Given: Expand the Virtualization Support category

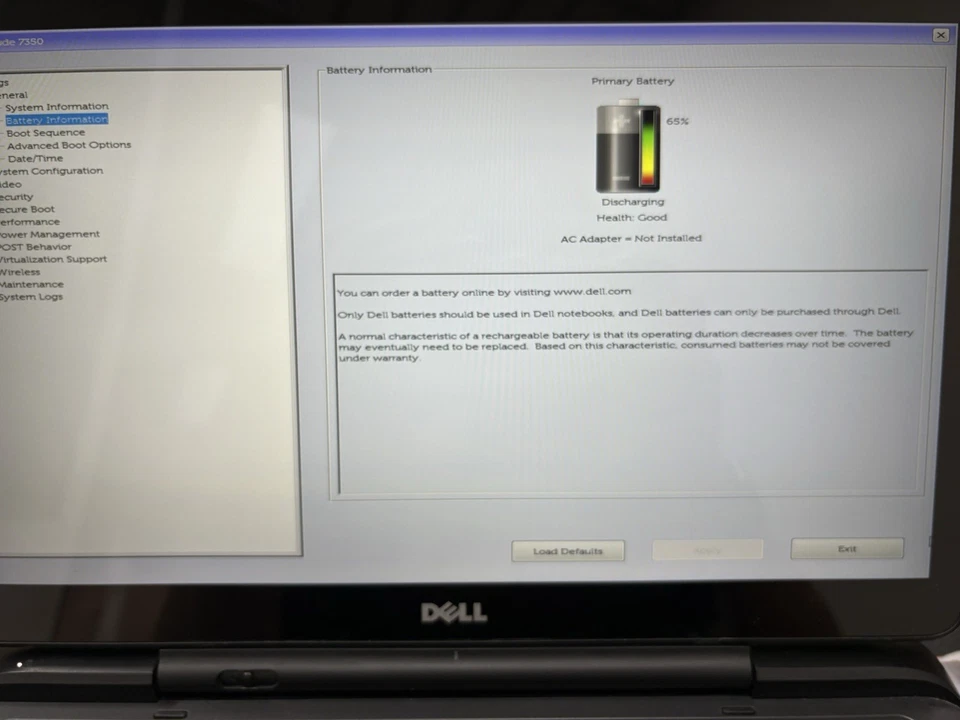Looking at the screenshot, I should coord(53,260).
